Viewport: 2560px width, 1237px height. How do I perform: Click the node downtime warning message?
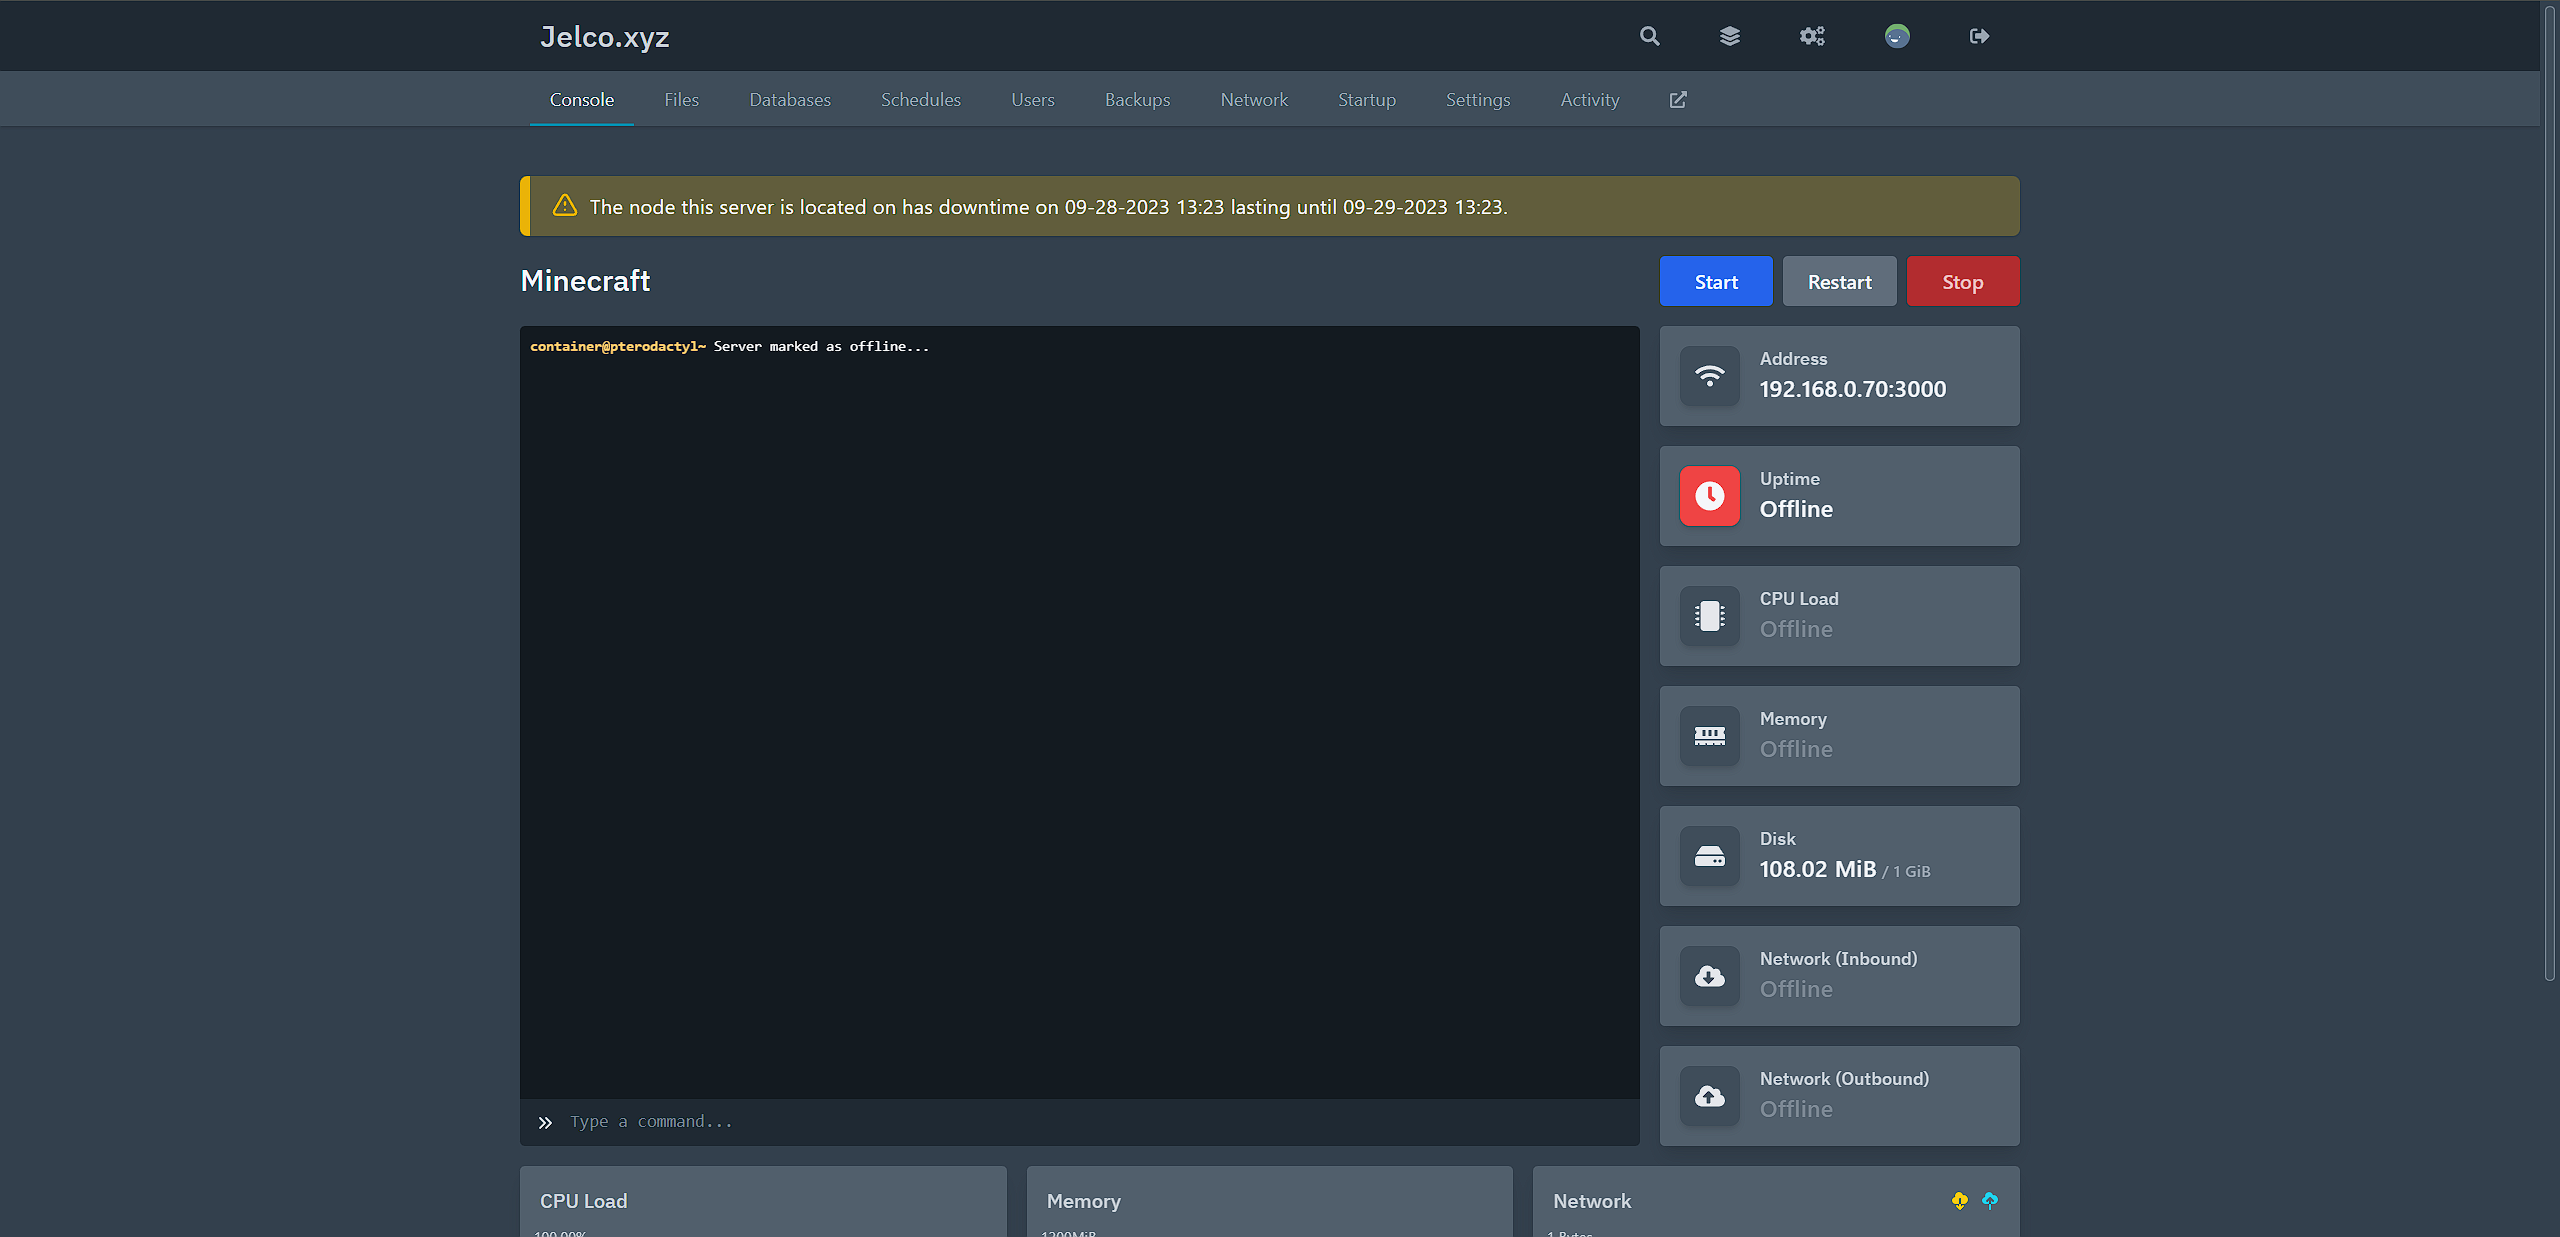coord(1049,206)
